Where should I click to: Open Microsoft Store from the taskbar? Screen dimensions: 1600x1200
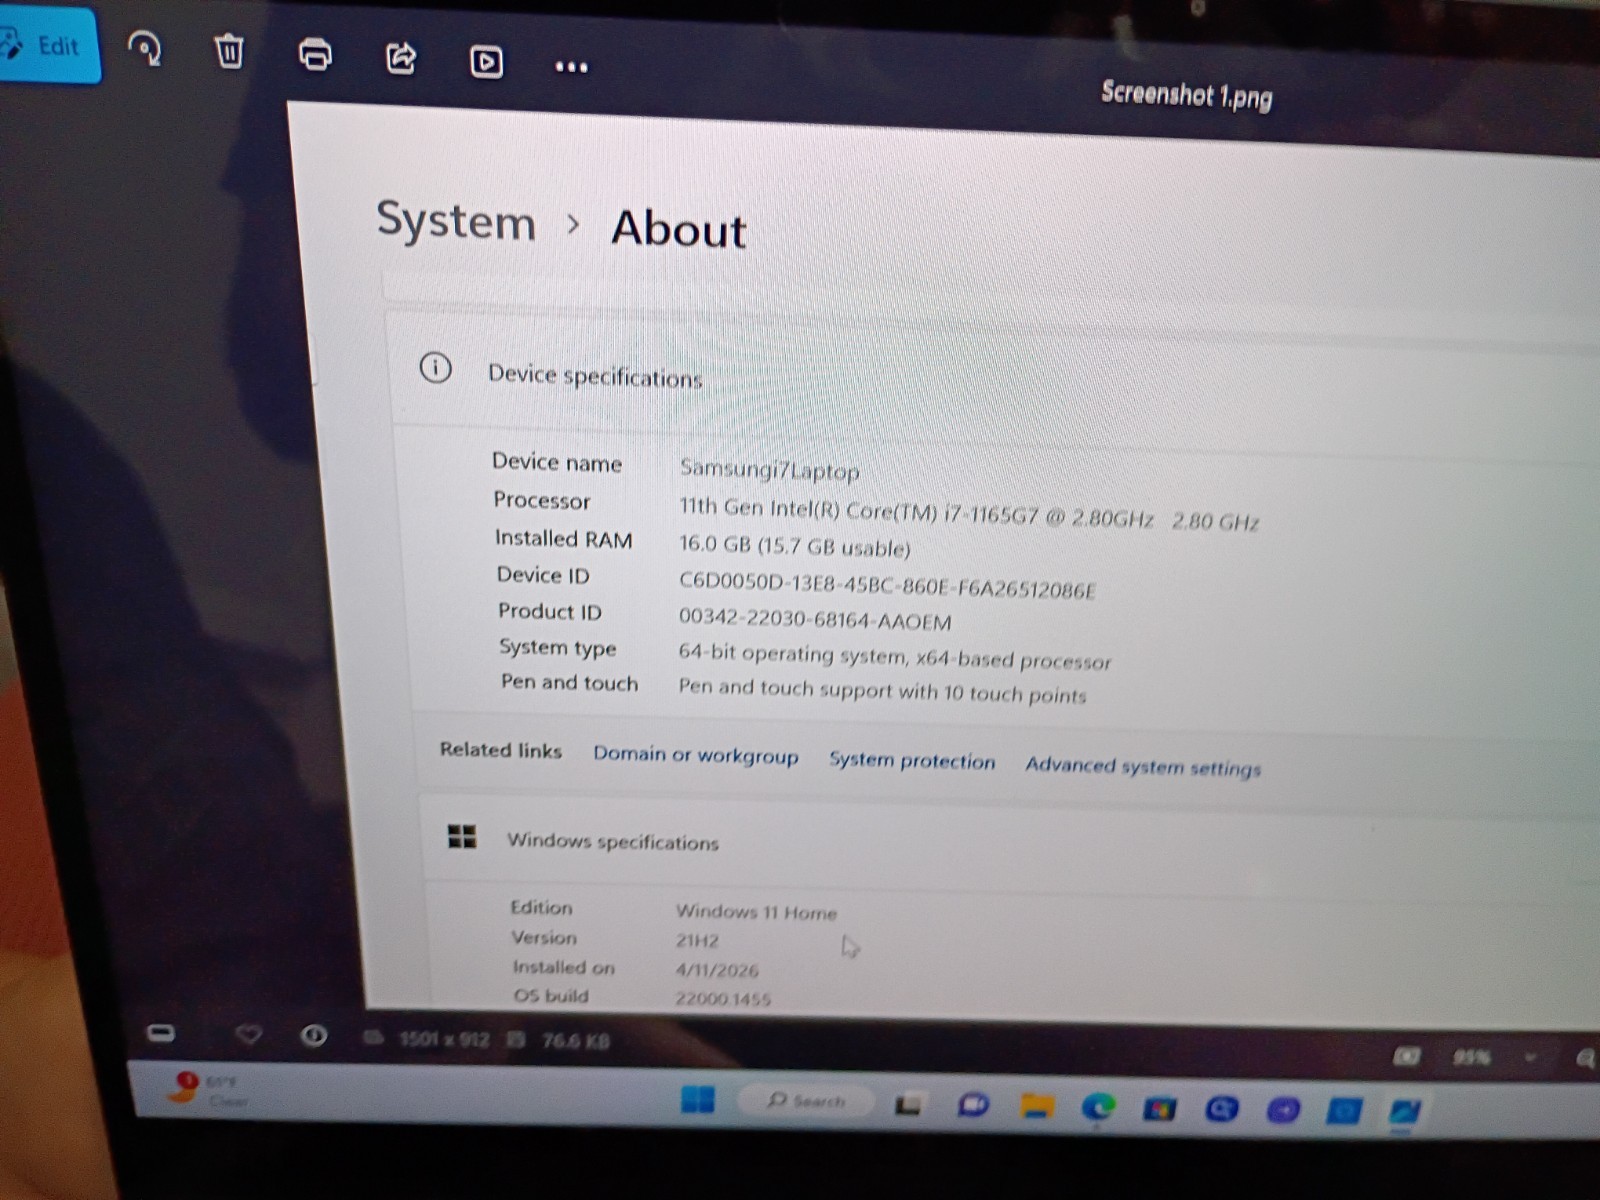pos(1160,1108)
